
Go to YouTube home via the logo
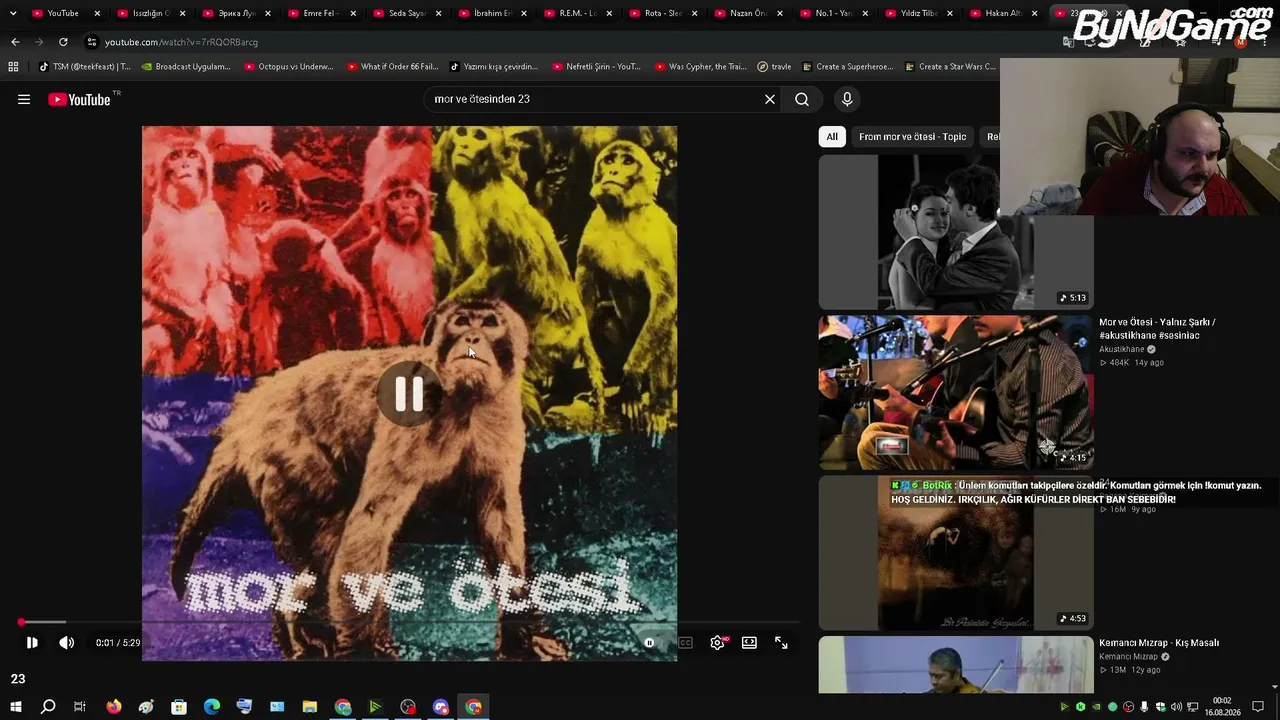(x=79, y=99)
